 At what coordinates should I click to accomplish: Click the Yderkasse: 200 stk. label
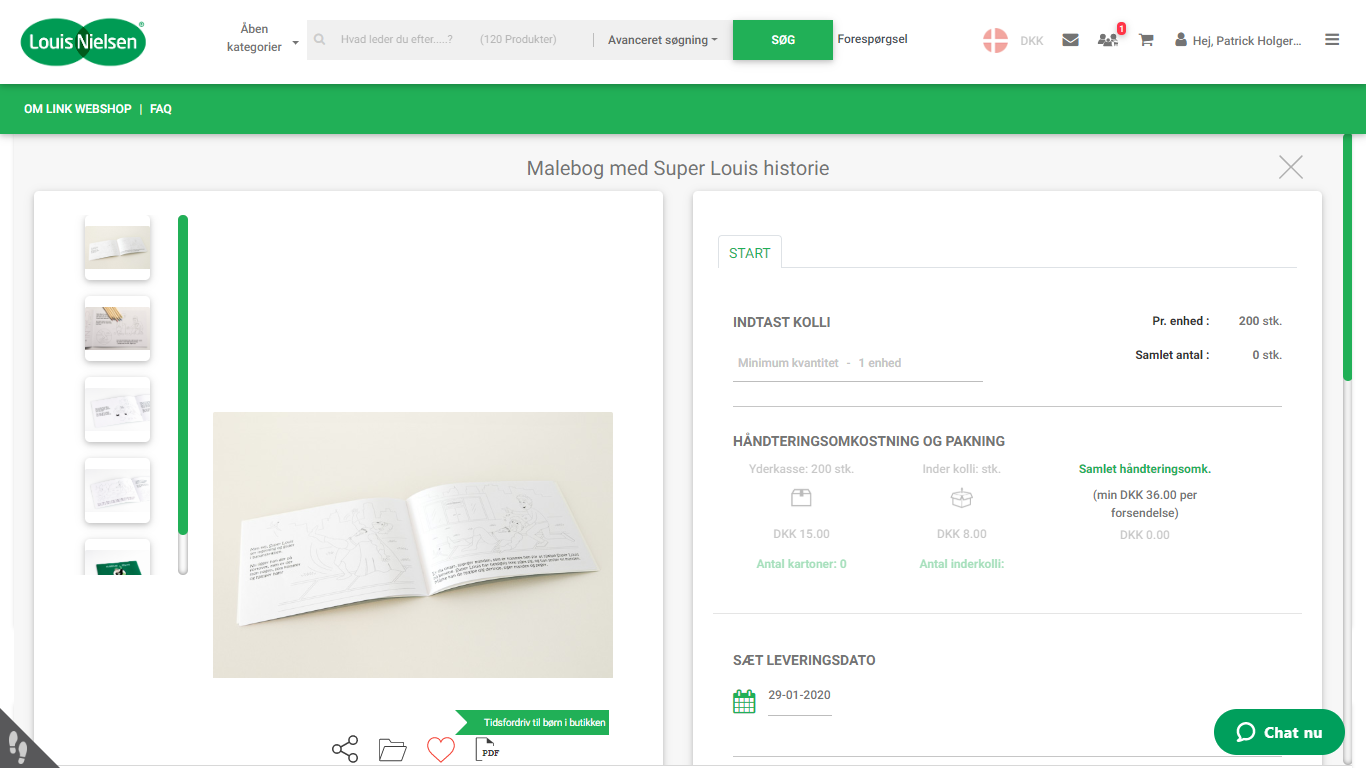[802, 469]
